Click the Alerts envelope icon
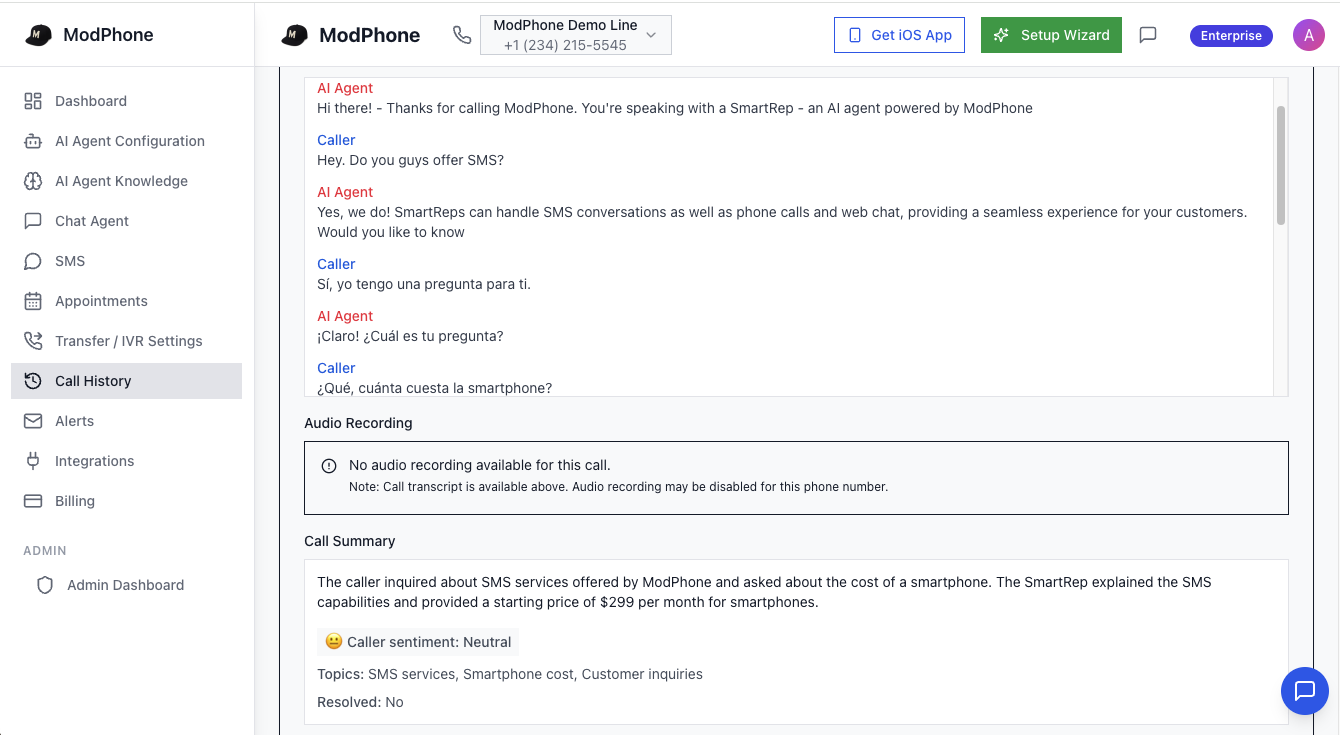This screenshot has width=1340, height=735. point(33,421)
